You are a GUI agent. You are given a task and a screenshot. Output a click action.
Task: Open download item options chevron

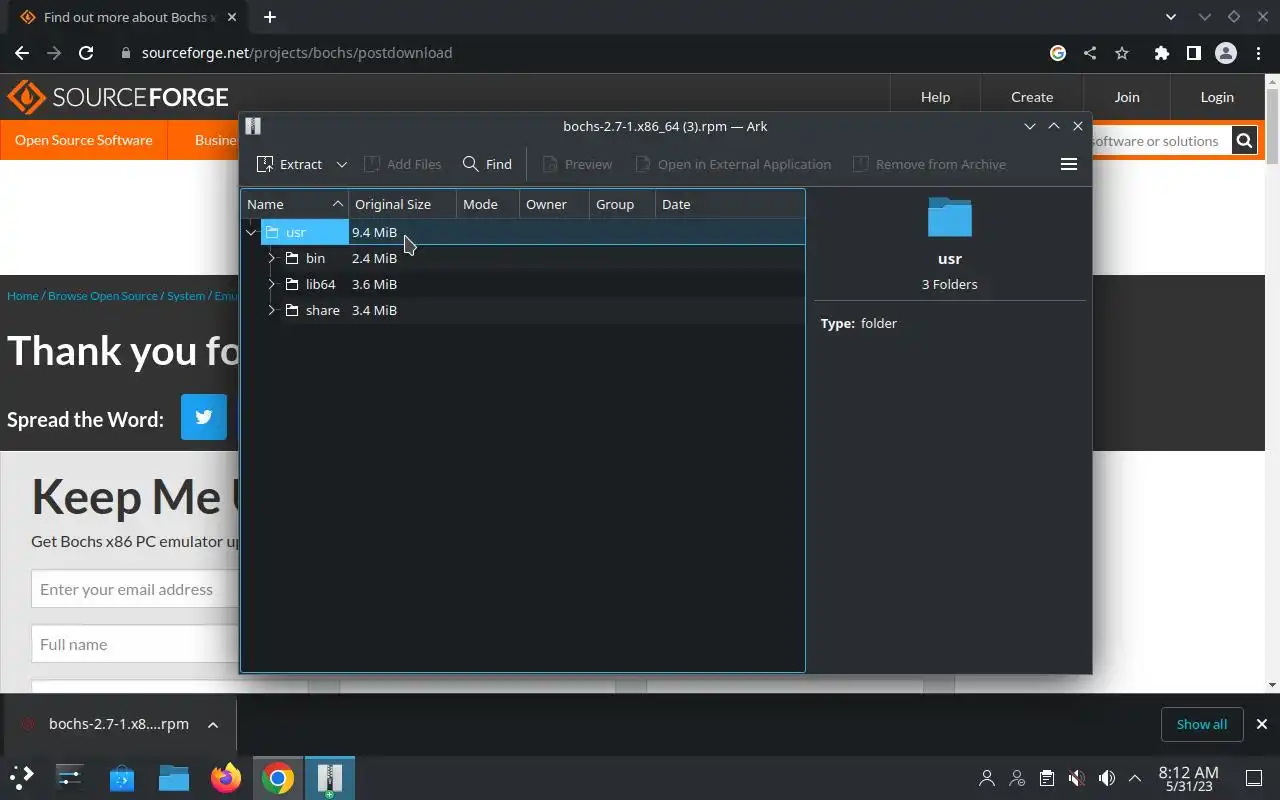coord(213,725)
